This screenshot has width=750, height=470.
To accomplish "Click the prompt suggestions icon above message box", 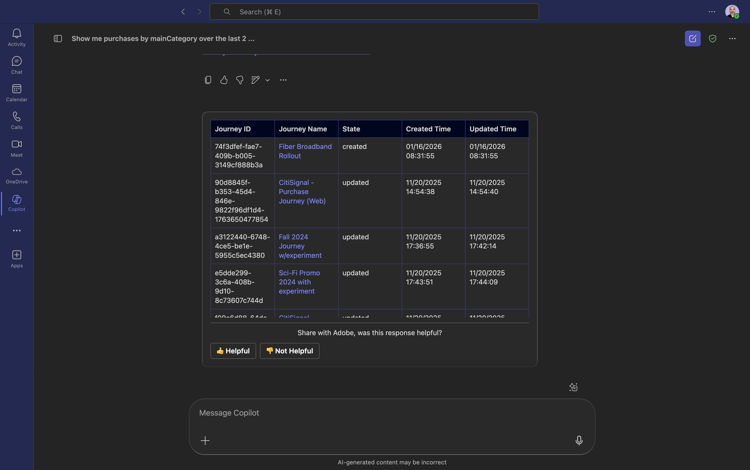I will coord(573,387).
